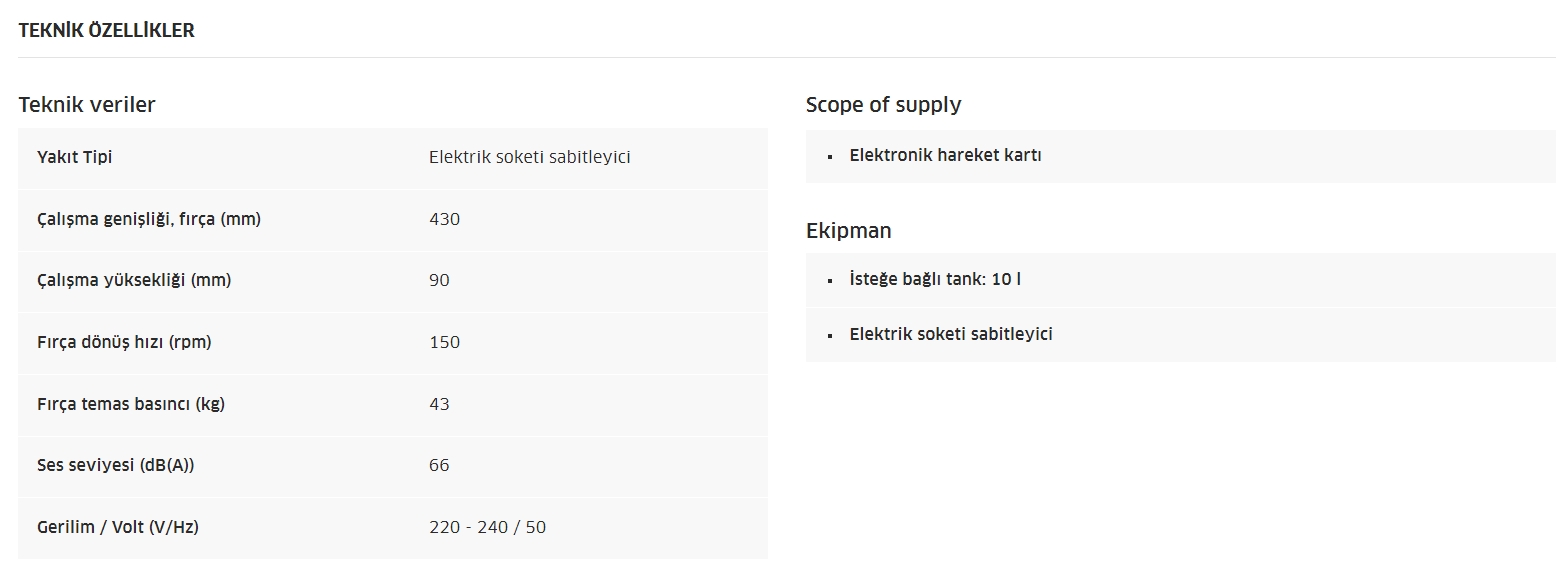Viewport: 1557px width, 576px height.
Task: Select the 430 working width value
Action: point(444,219)
